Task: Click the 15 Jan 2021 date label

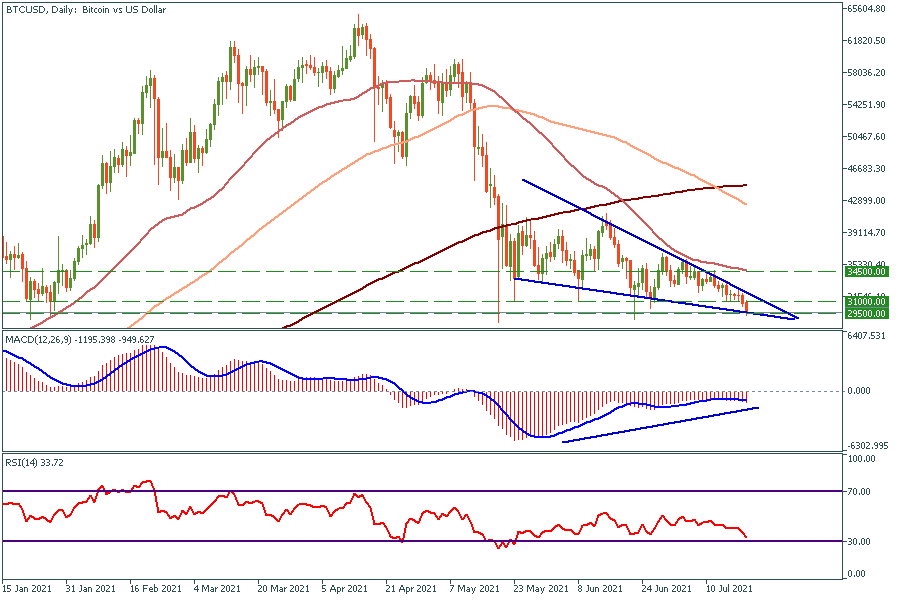Action: tap(26, 589)
